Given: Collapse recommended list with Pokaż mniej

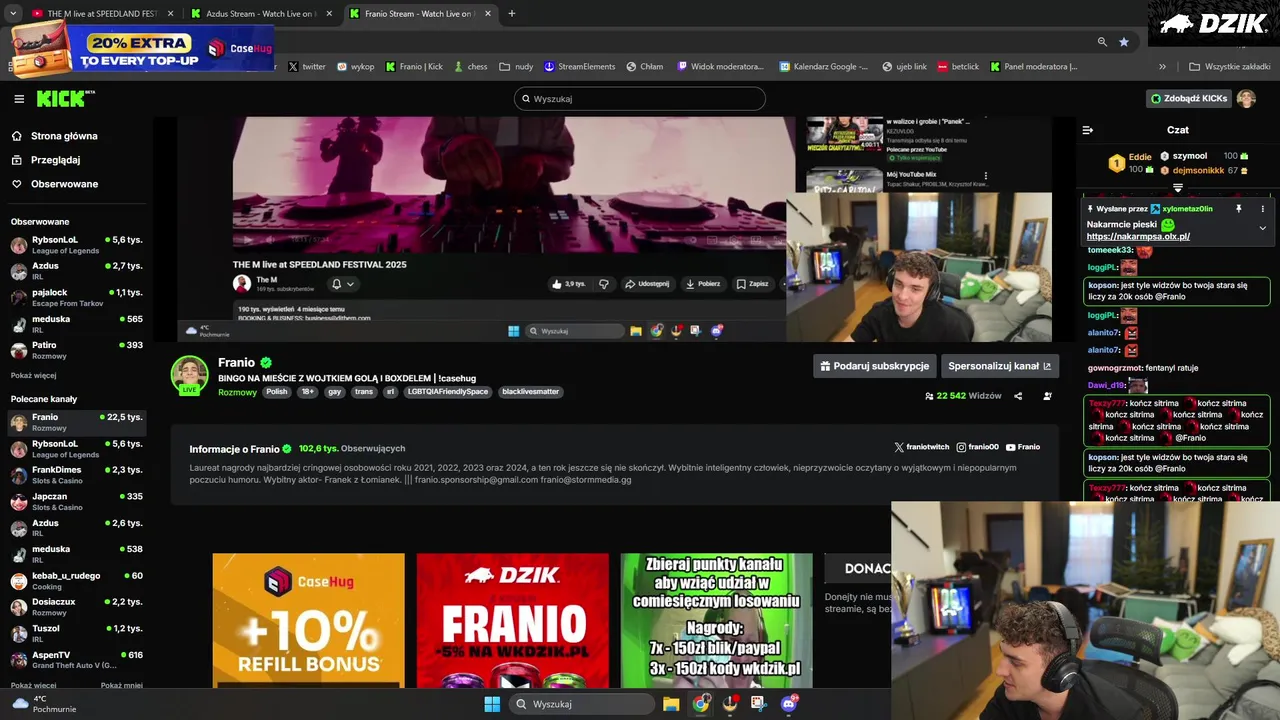Looking at the screenshot, I should tap(121, 686).
